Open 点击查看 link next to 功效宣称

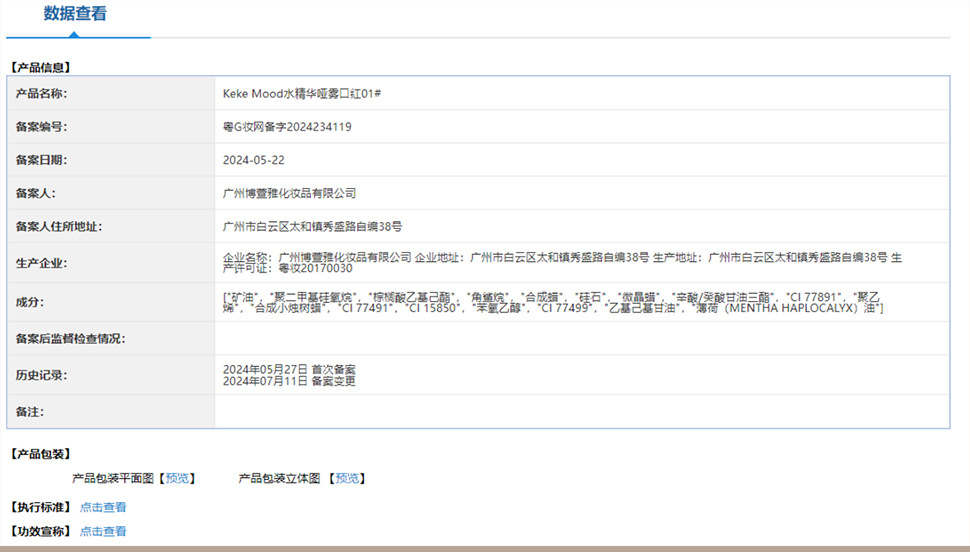click(x=103, y=532)
